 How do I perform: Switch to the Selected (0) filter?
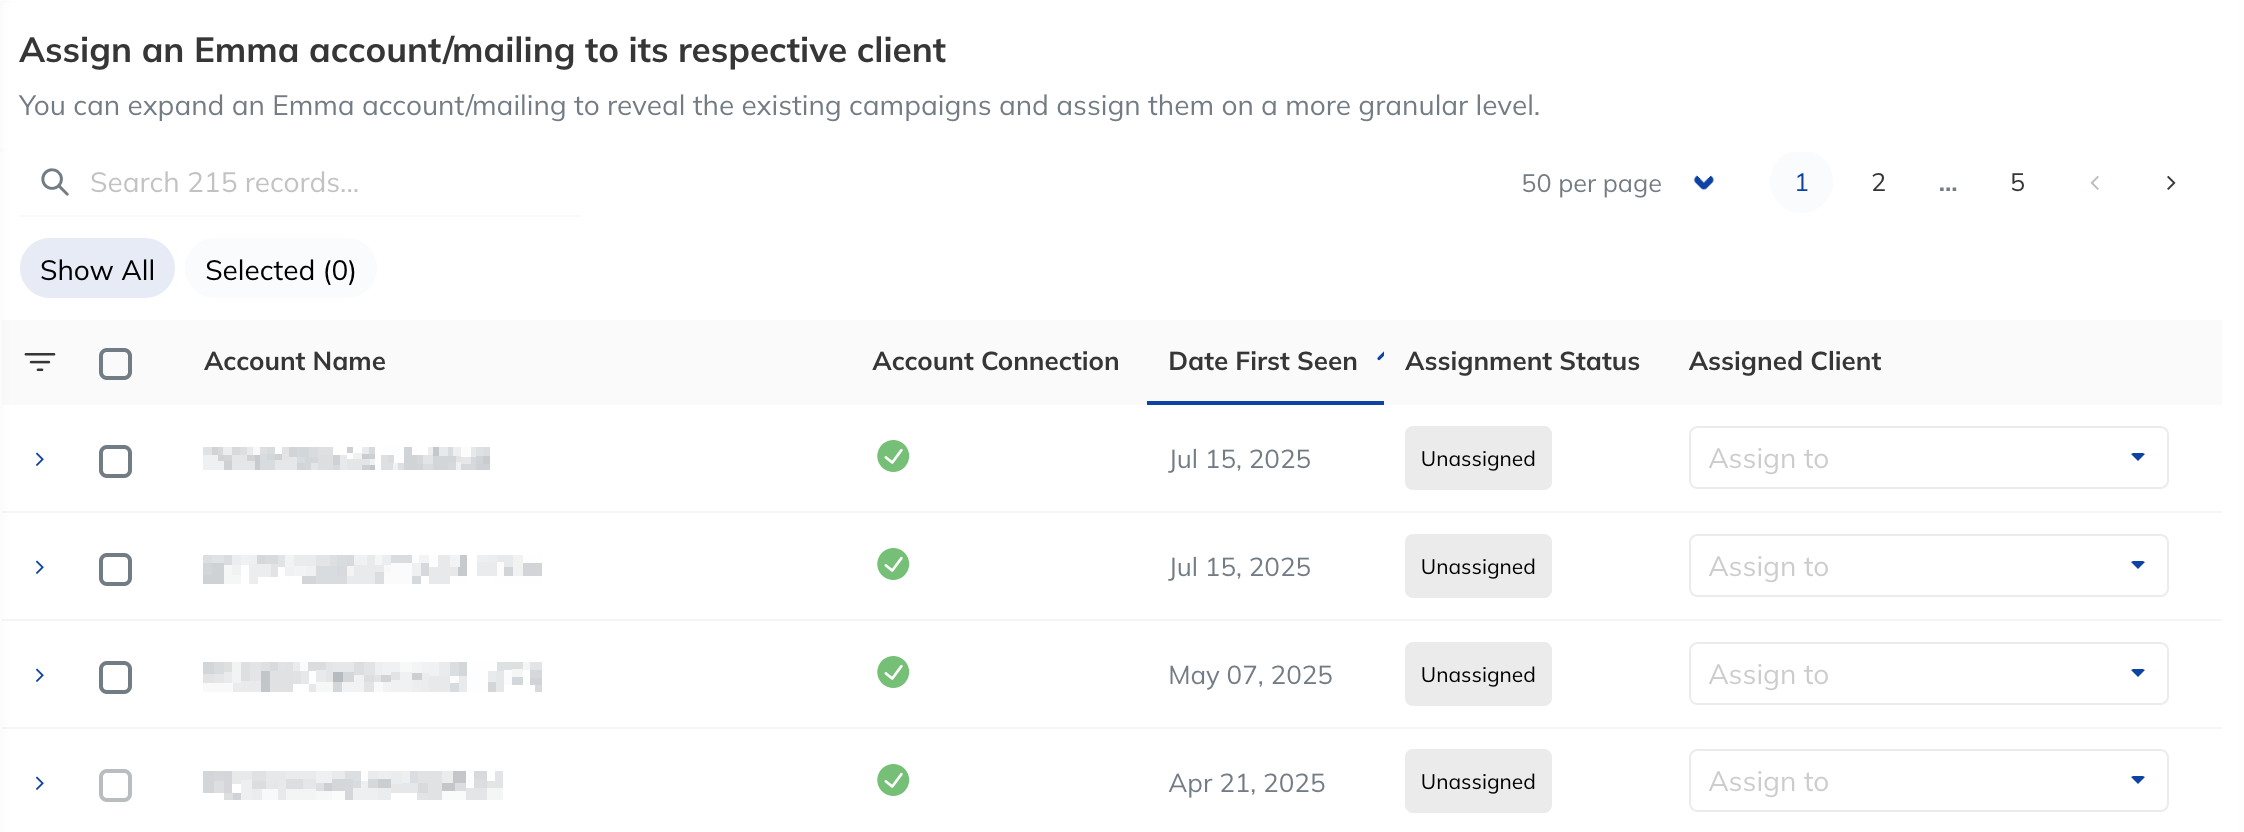280,269
